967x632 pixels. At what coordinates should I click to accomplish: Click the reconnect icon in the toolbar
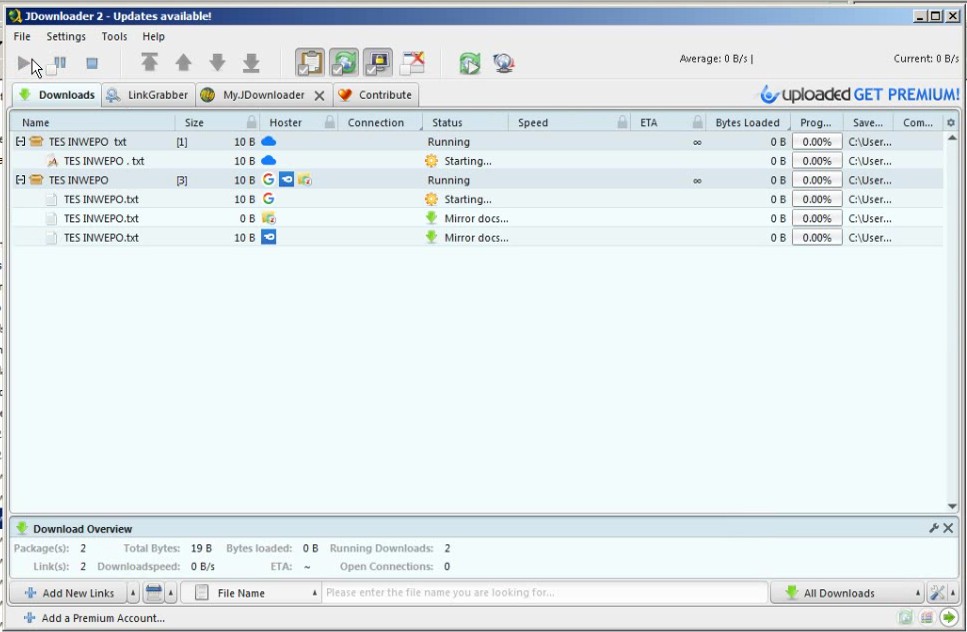pyautogui.click(x=469, y=63)
